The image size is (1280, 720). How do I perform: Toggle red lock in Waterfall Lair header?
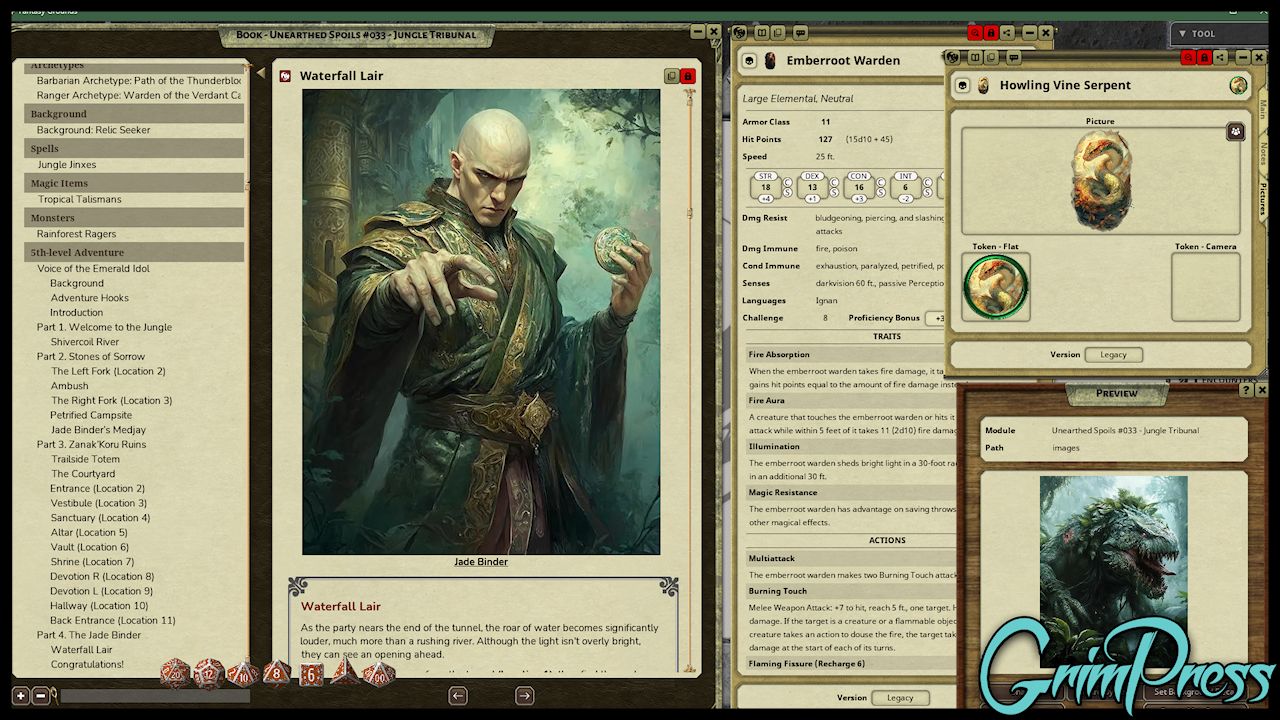pyautogui.click(x=687, y=76)
